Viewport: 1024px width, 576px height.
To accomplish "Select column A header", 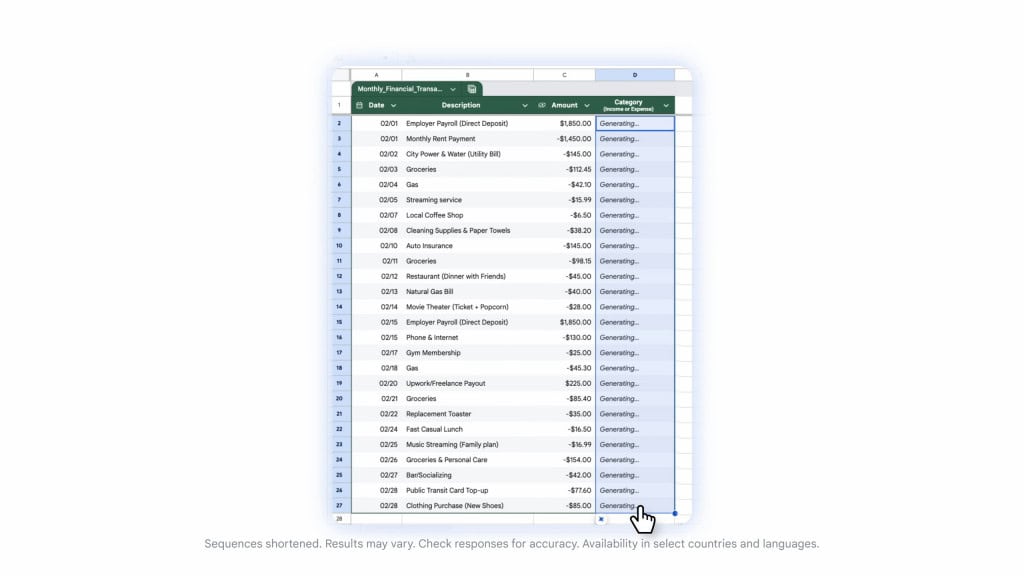I will [x=376, y=75].
